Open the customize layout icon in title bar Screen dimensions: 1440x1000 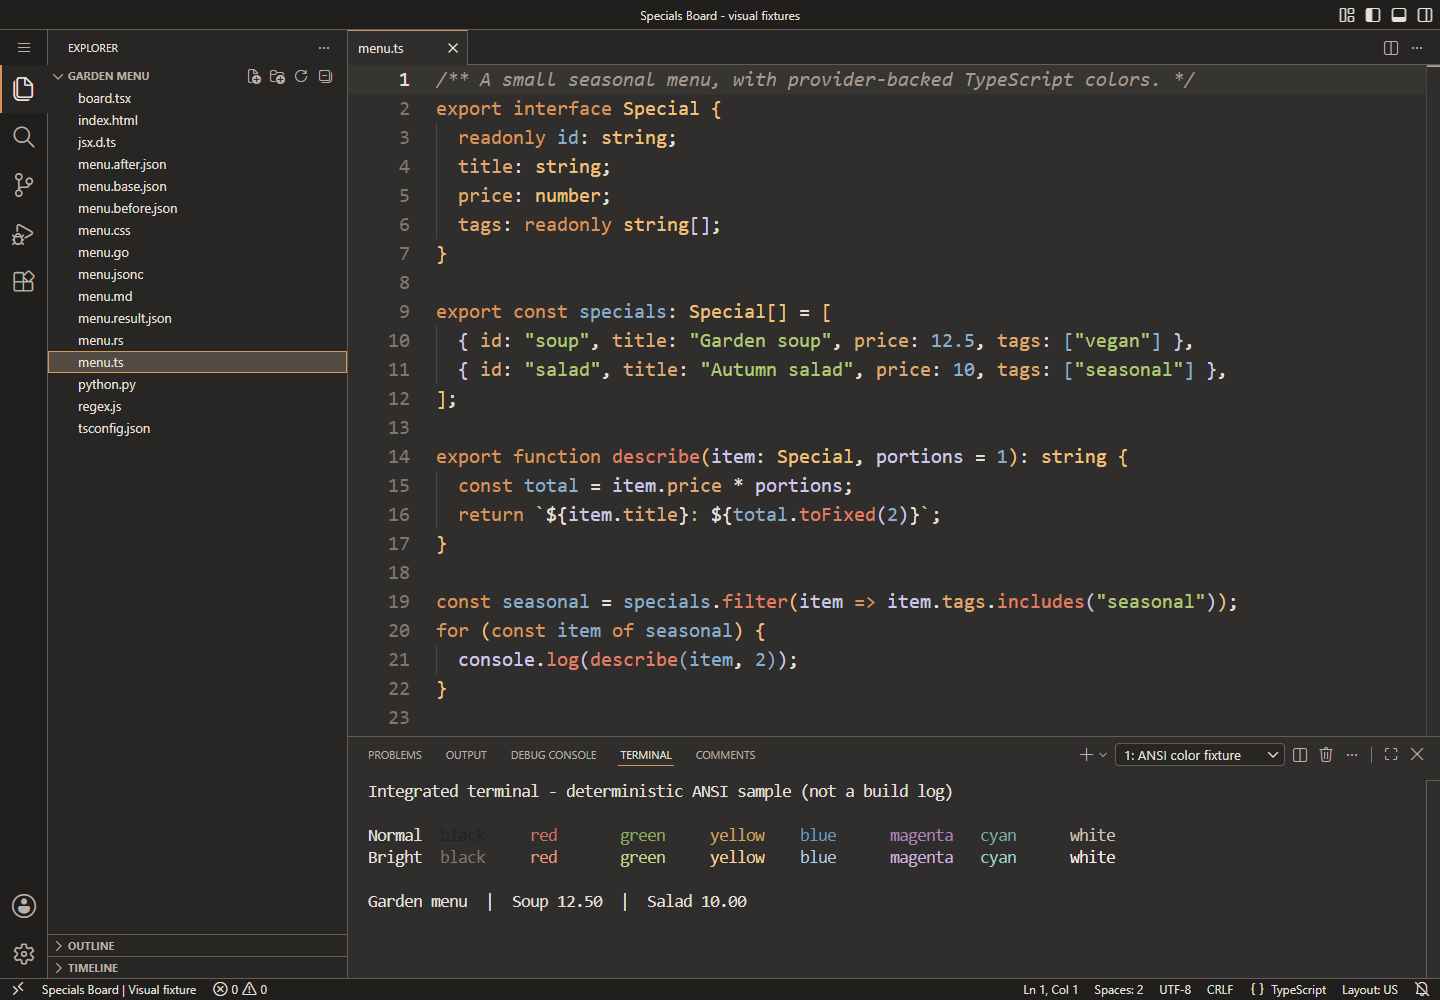click(1347, 15)
